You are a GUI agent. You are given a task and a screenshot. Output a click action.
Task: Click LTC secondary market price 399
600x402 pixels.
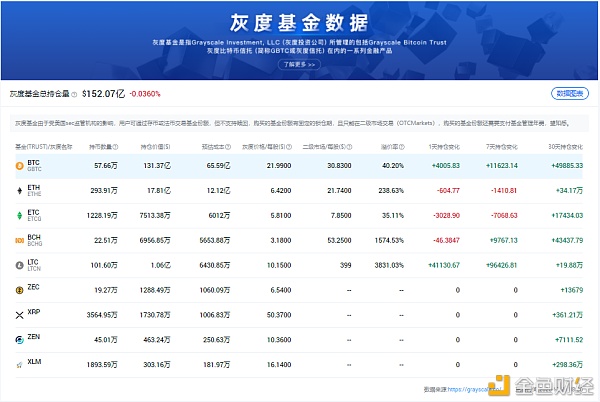346,265
